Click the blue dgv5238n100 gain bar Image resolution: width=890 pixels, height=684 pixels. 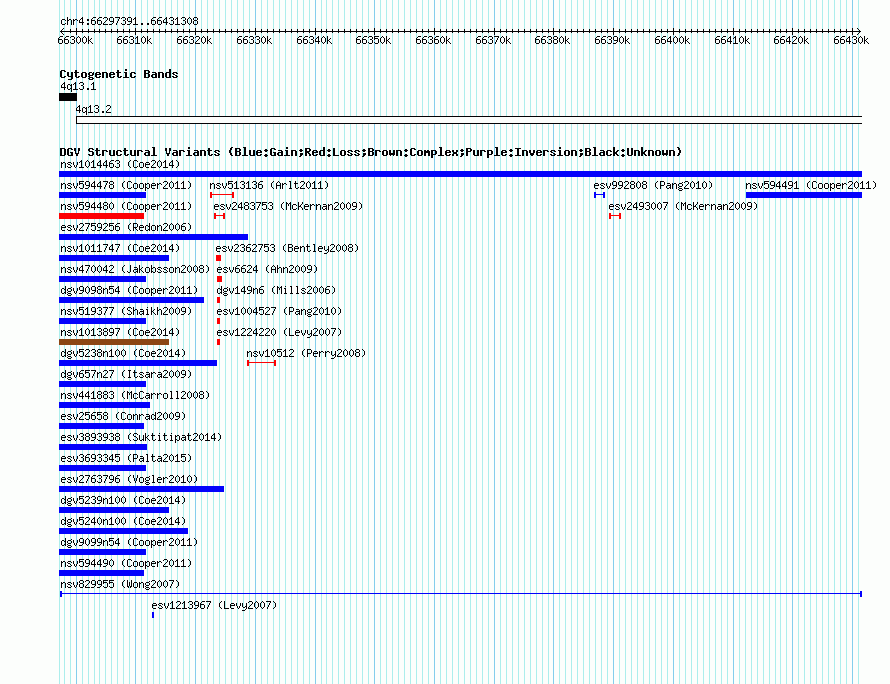pos(138,363)
